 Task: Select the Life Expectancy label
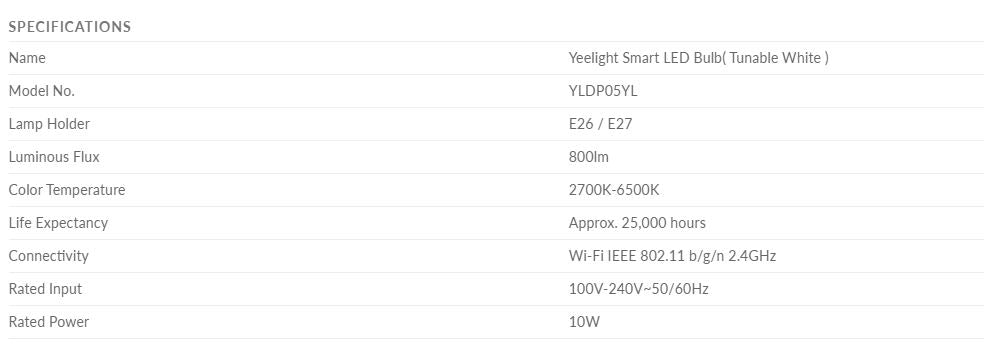(x=58, y=223)
